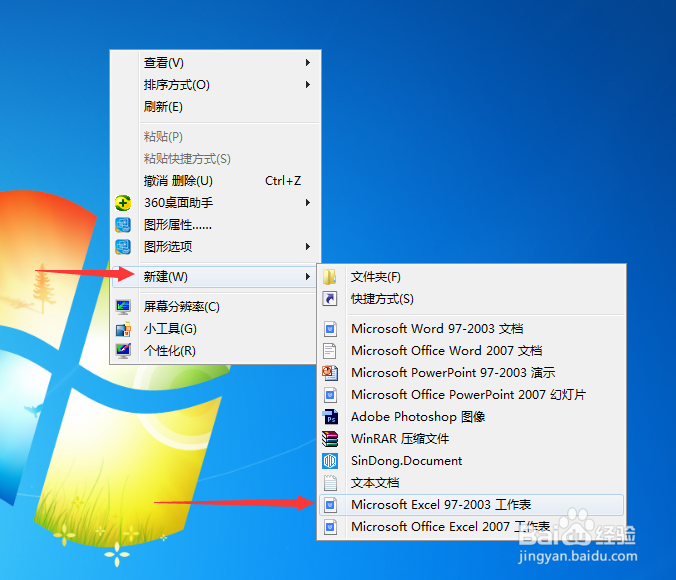Open 图形属性...... from the menu
Screen dimensions: 676x580
[216, 225]
